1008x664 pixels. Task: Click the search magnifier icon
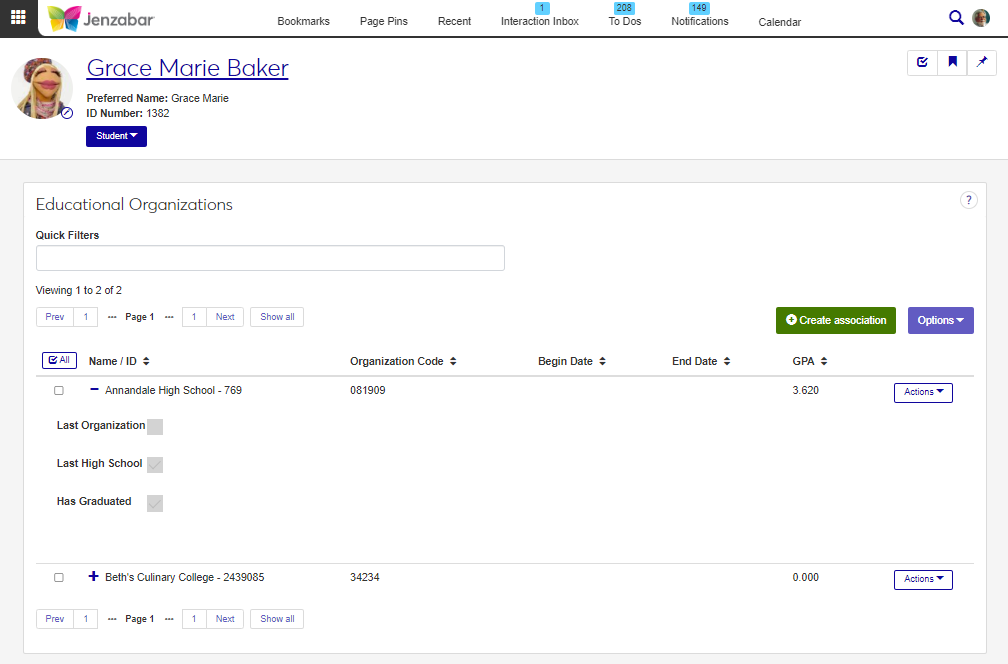(956, 17)
